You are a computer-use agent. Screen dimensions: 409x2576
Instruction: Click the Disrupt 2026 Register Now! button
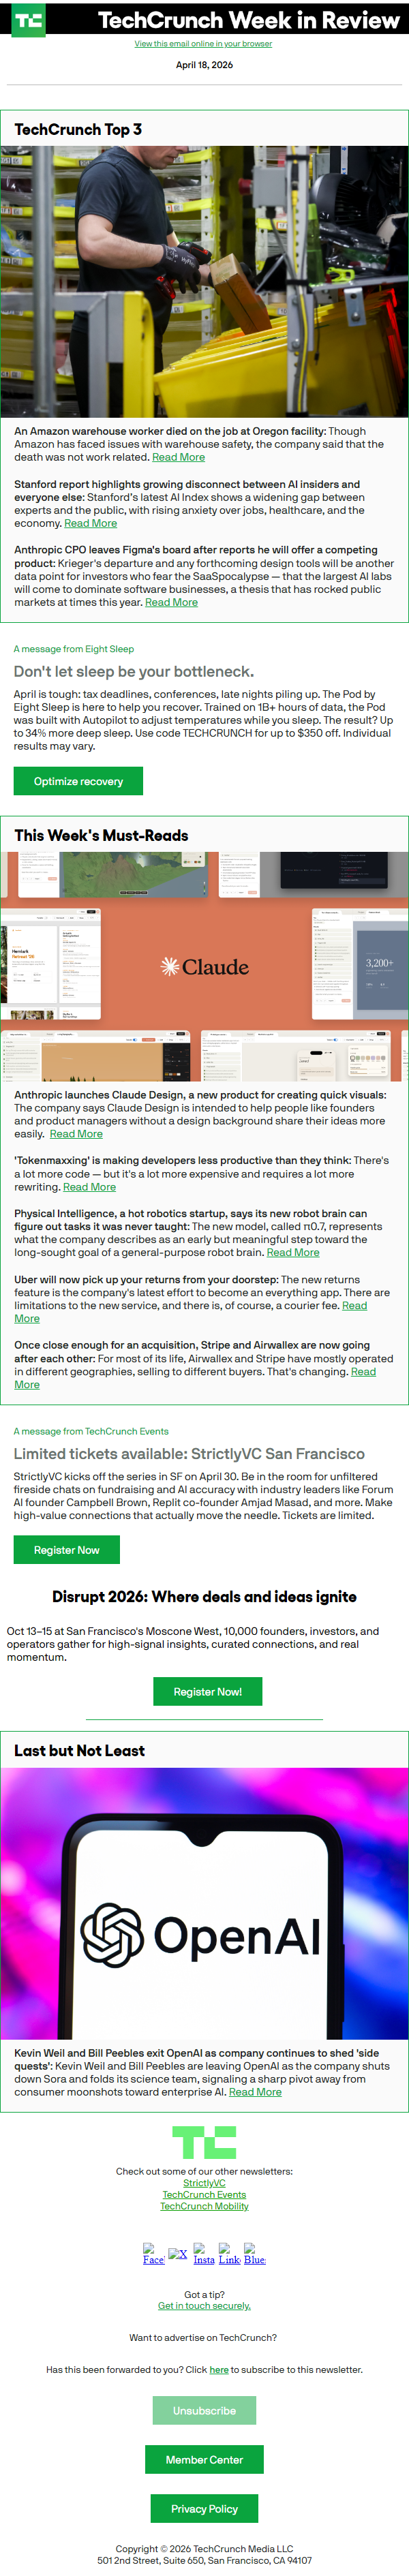[x=208, y=1692]
